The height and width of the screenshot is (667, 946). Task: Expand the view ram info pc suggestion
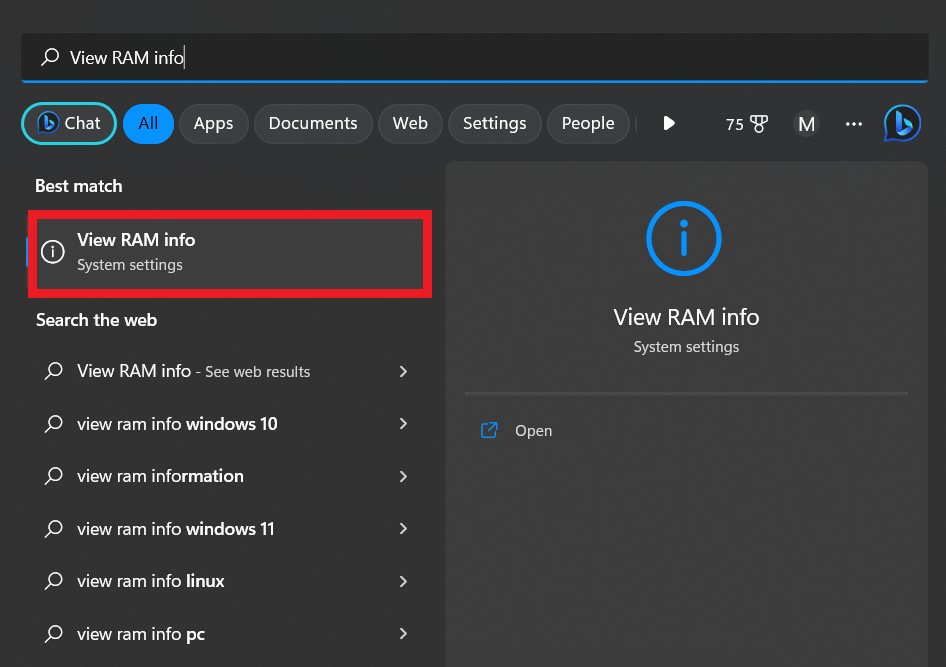(403, 633)
